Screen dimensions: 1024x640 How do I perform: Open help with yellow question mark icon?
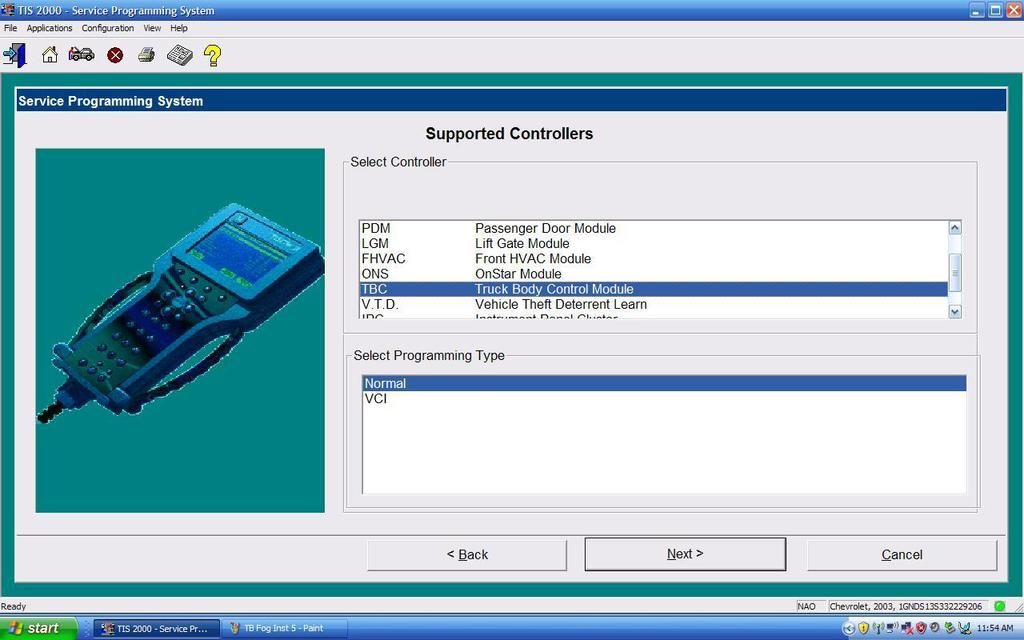[x=212, y=55]
